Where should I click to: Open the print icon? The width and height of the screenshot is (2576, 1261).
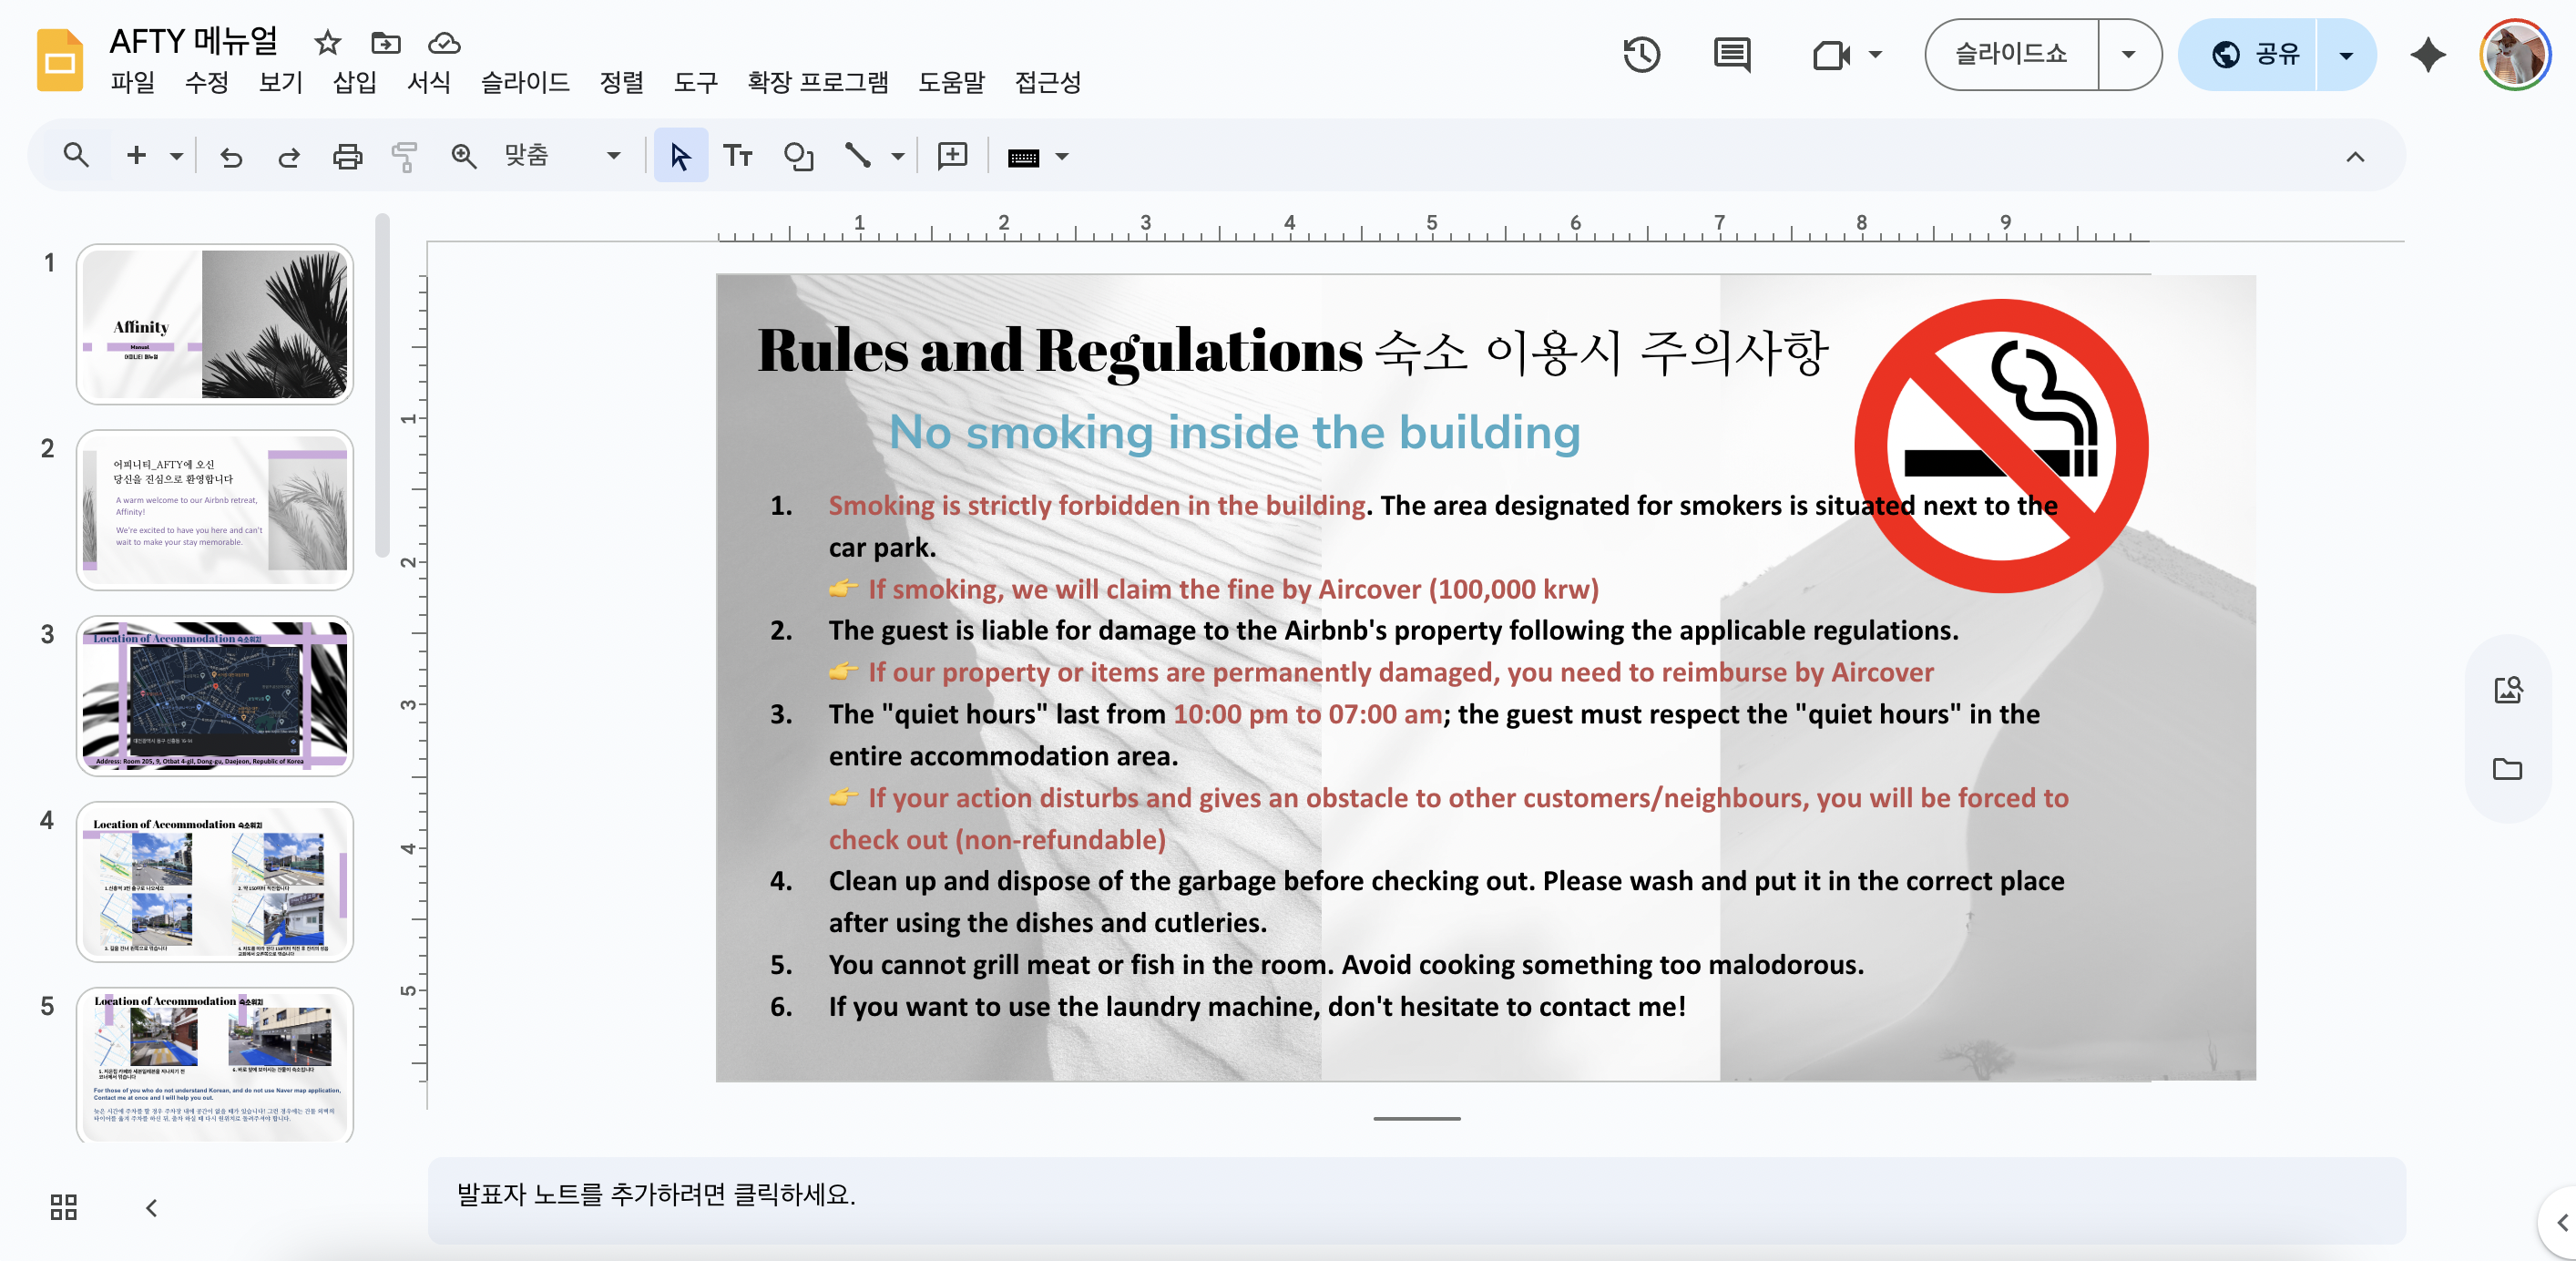346,156
